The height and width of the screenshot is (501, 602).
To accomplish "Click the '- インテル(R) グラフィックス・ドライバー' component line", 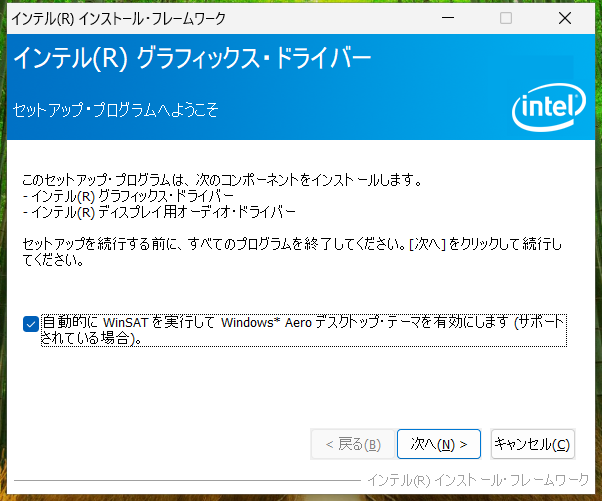I will pyautogui.click(x=128, y=196).
